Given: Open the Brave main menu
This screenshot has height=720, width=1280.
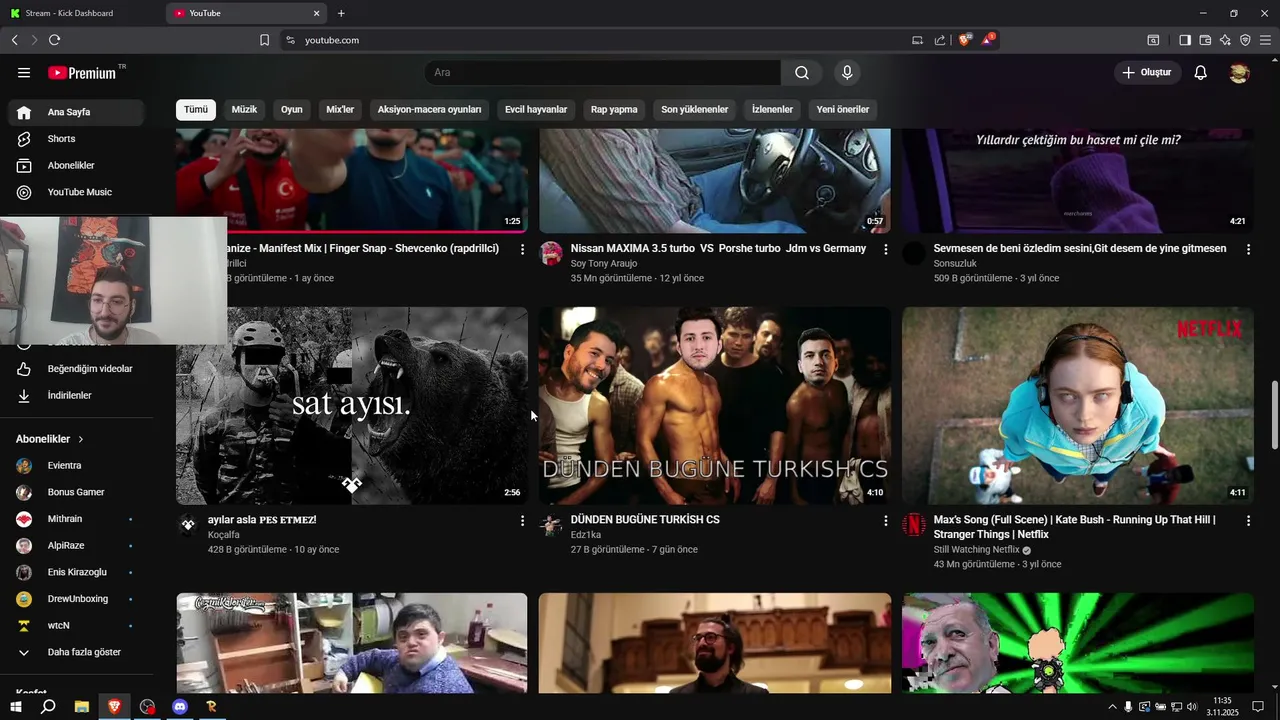Looking at the screenshot, I should [x=1265, y=40].
